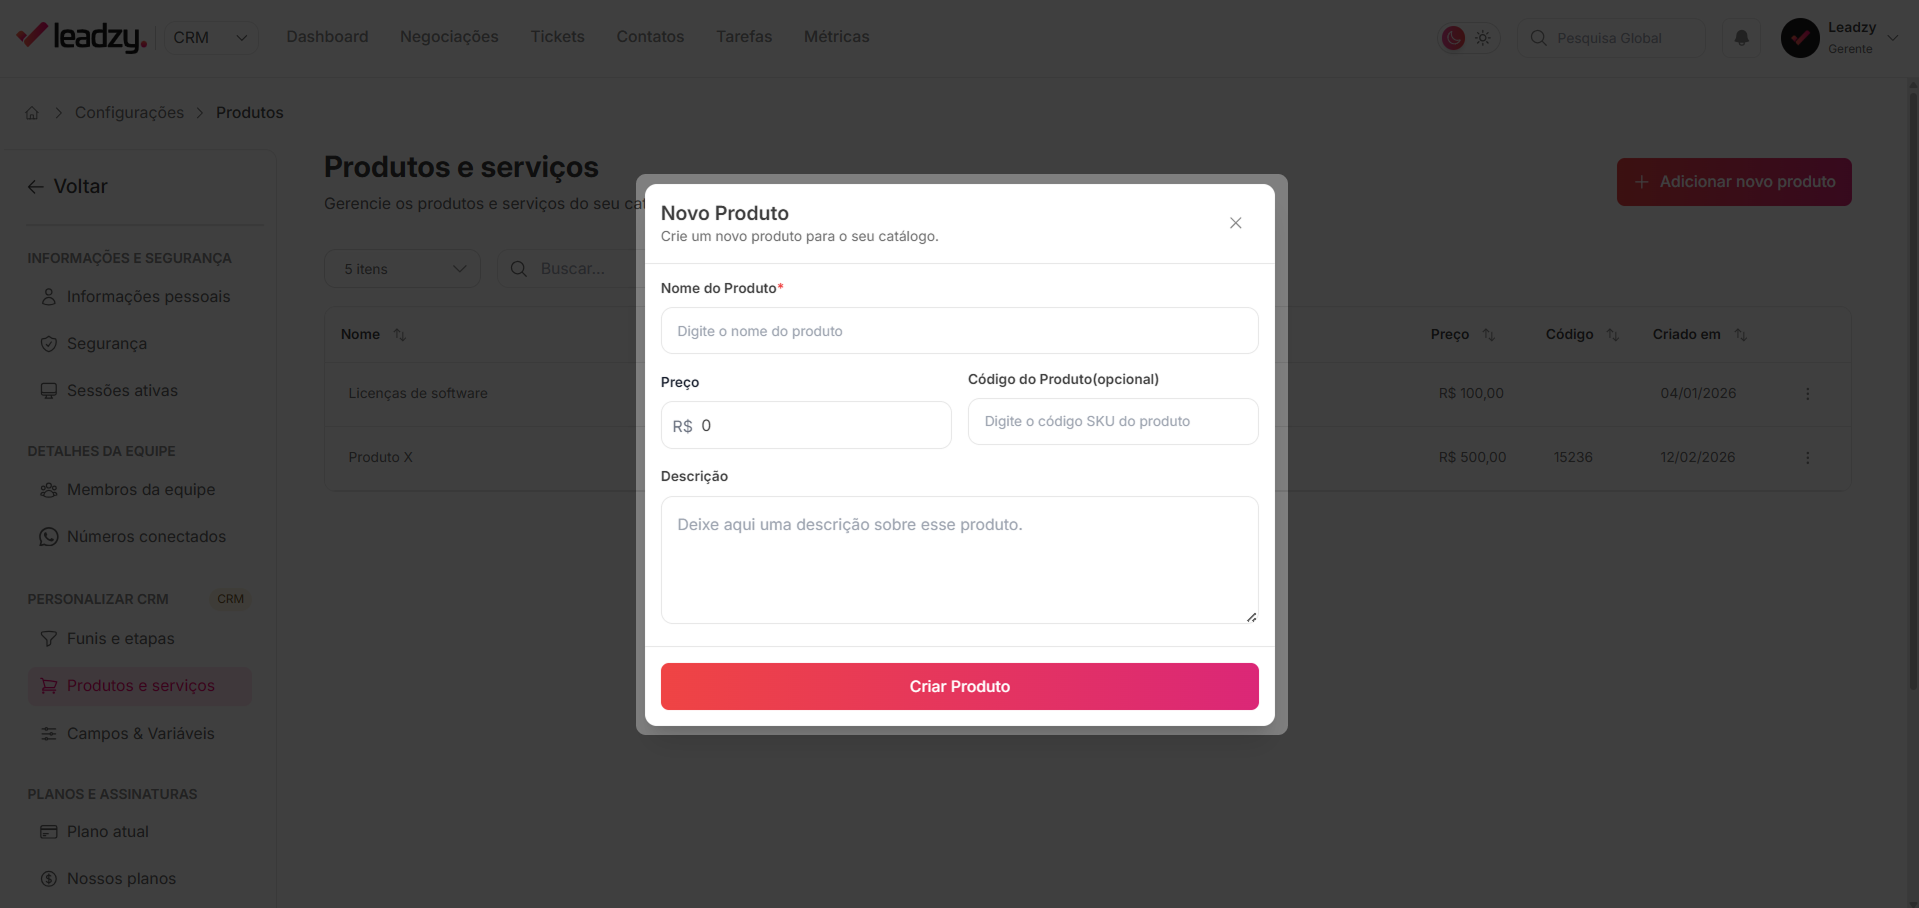
Task: Click the CRM badge beside Personalizar CRM
Action: (x=230, y=599)
